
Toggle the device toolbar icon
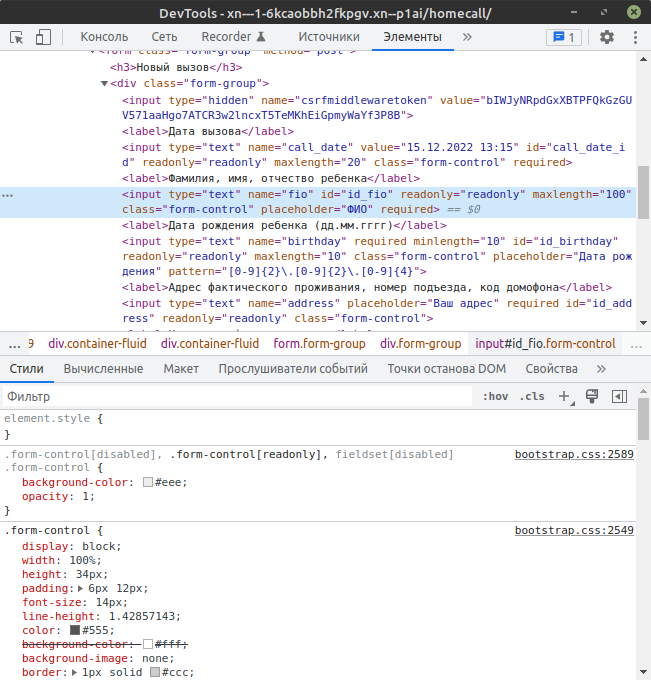click(x=43, y=37)
